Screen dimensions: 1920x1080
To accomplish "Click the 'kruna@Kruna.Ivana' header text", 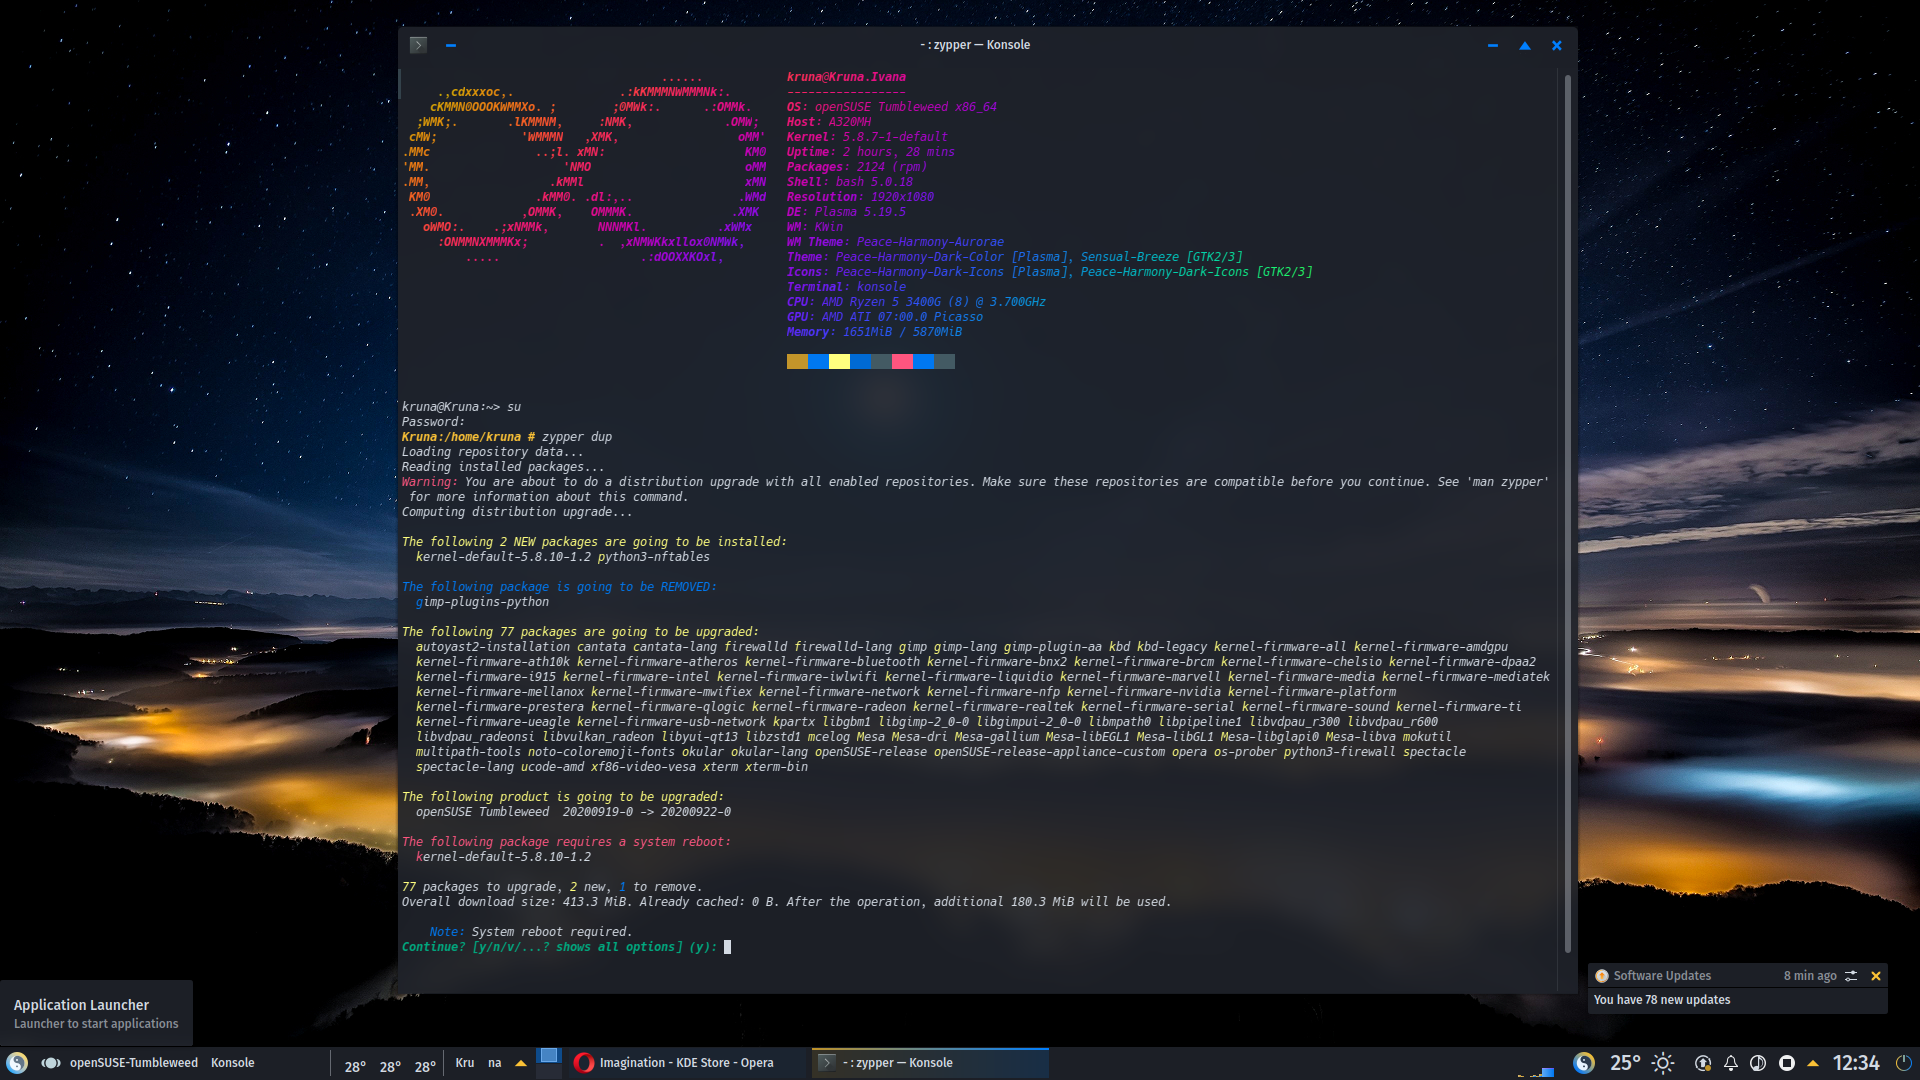I will tap(846, 77).
